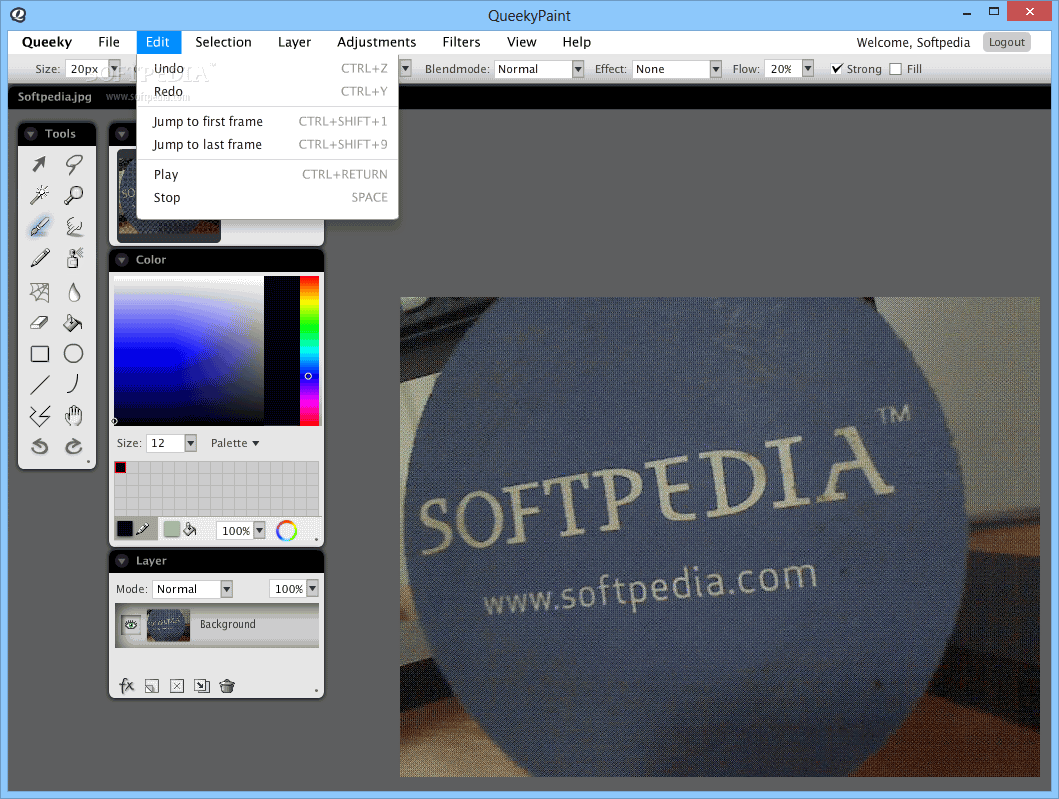This screenshot has height=799, width=1059.
Task: Select the zigzag polyline tool
Action: (39, 416)
